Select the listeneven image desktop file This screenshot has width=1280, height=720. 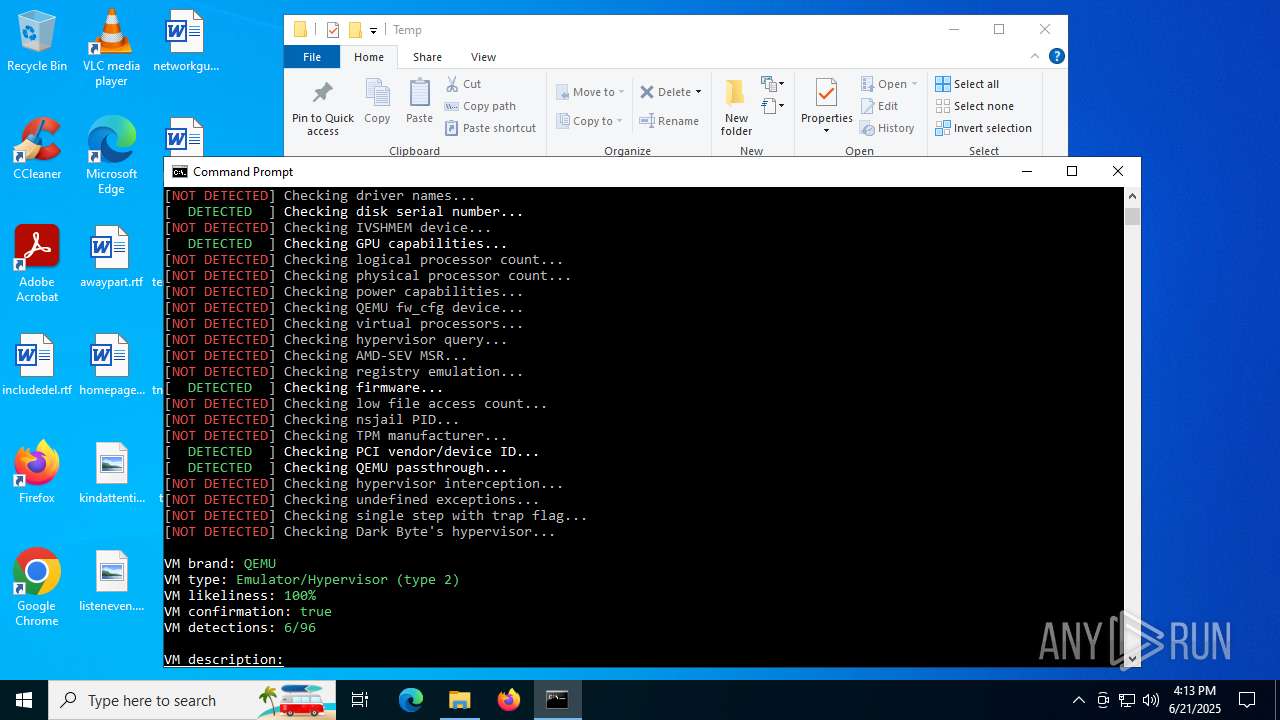[111, 582]
